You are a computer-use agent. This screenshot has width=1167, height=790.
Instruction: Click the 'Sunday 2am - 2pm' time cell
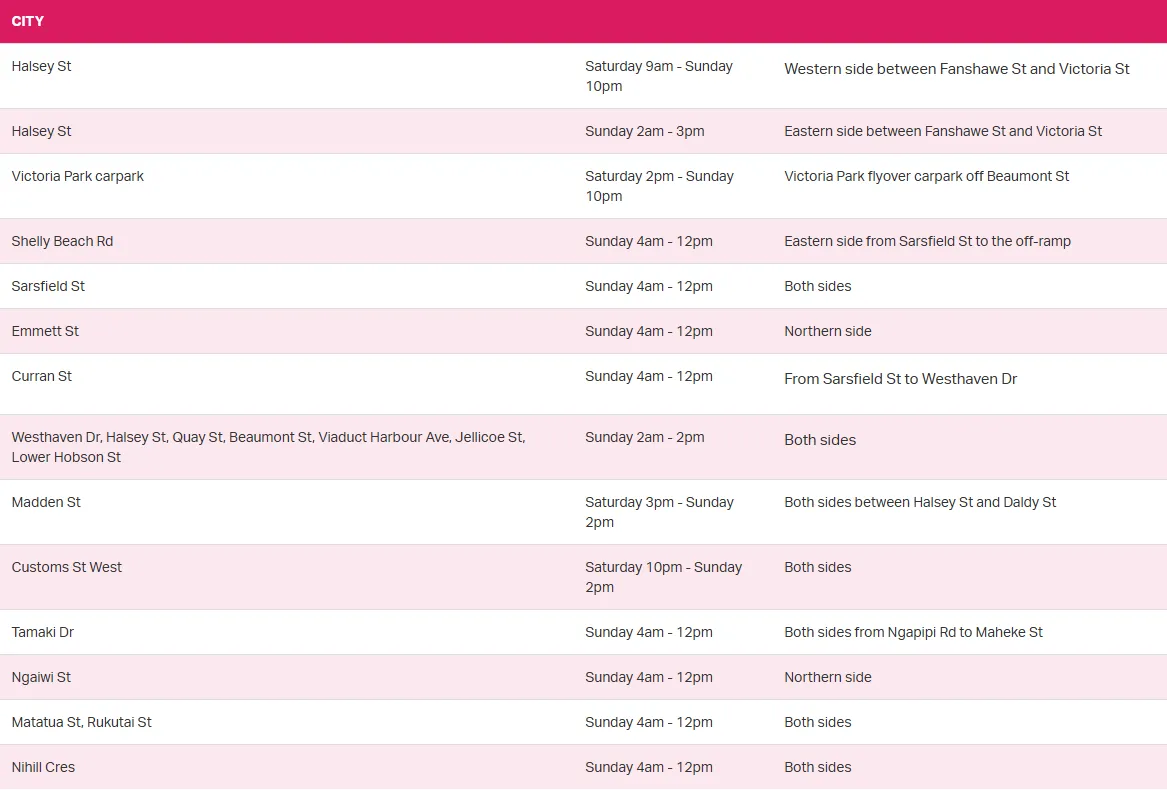[x=645, y=437]
